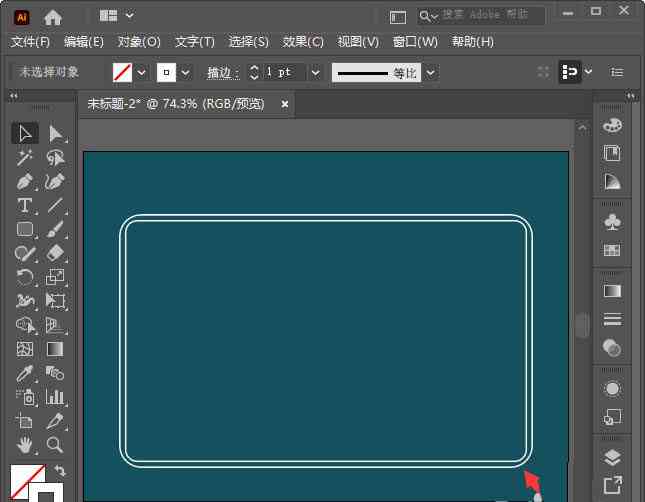The height and width of the screenshot is (502, 645).
Task: Select the Direct Selection tool
Action: (x=55, y=134)
